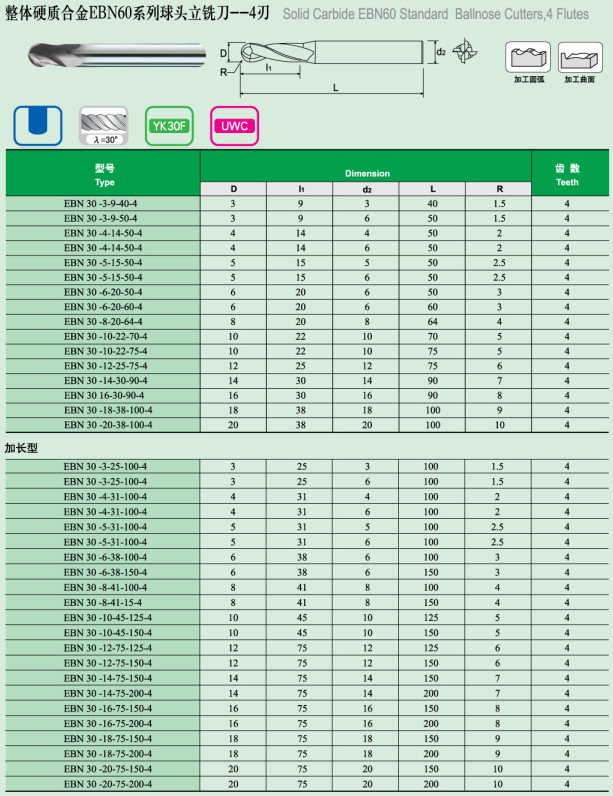The height and width of the screenshot is (796, 613).
Task: Select row EBN 30 -6-20-50-4
Action: (307, 292)
